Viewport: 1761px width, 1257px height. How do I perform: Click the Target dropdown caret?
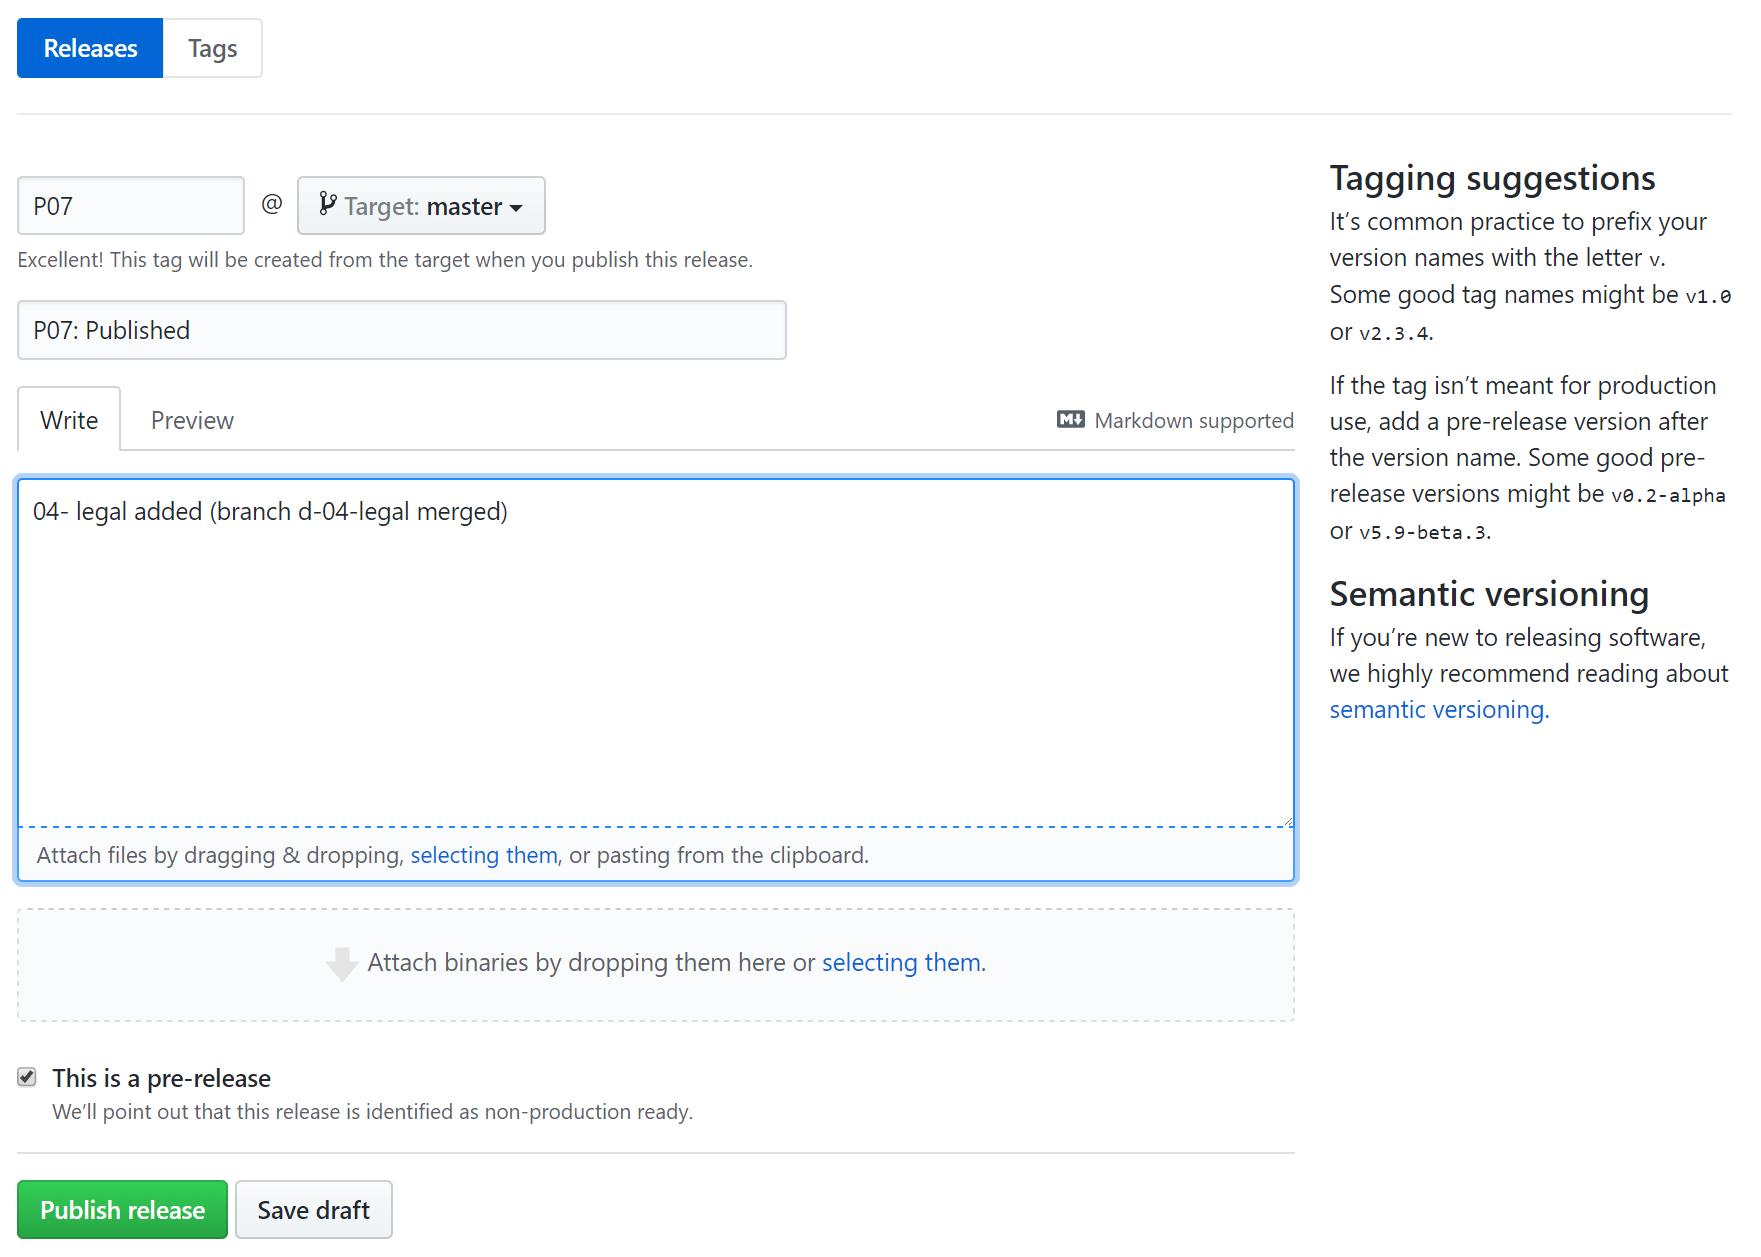click(x=517, y=206)
